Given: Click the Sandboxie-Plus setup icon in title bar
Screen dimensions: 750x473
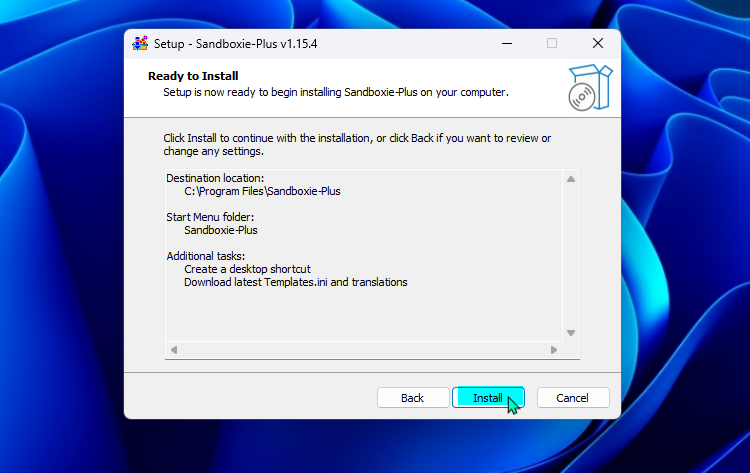Looking at the screenshot, I should tap(140, 44).
